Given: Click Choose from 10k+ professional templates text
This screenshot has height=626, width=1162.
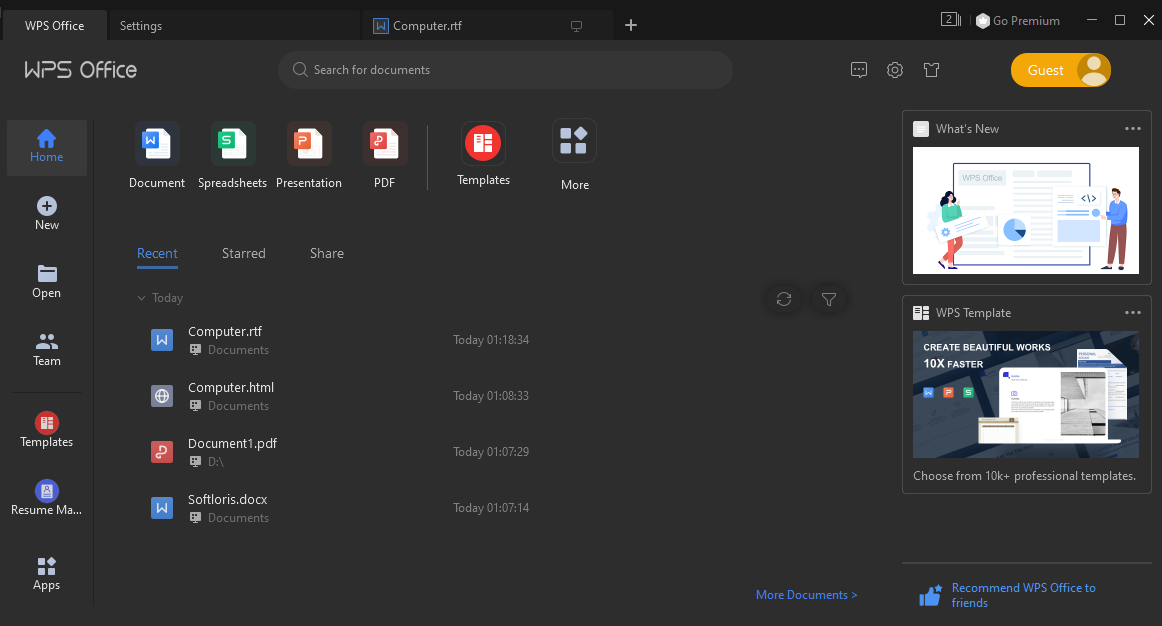Looking at the screenshot, I should pyautogui.click(x=1024, y=476).
